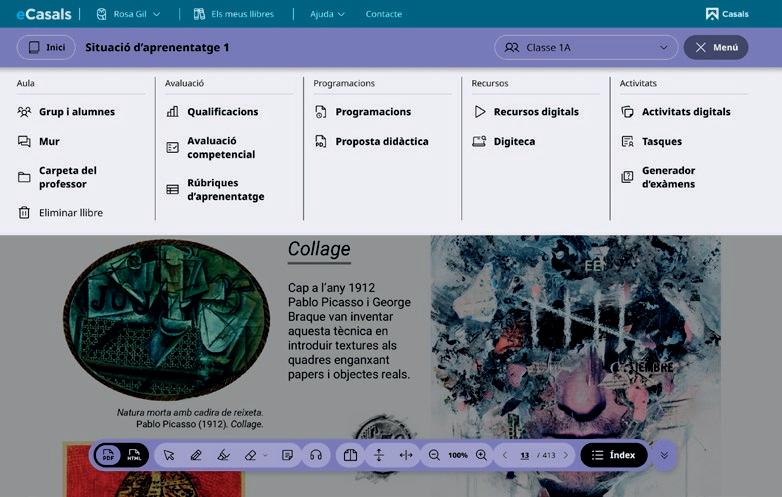782x497 pixels.
Task: Select the pencil drawing tool
Action: coord(196,455)
